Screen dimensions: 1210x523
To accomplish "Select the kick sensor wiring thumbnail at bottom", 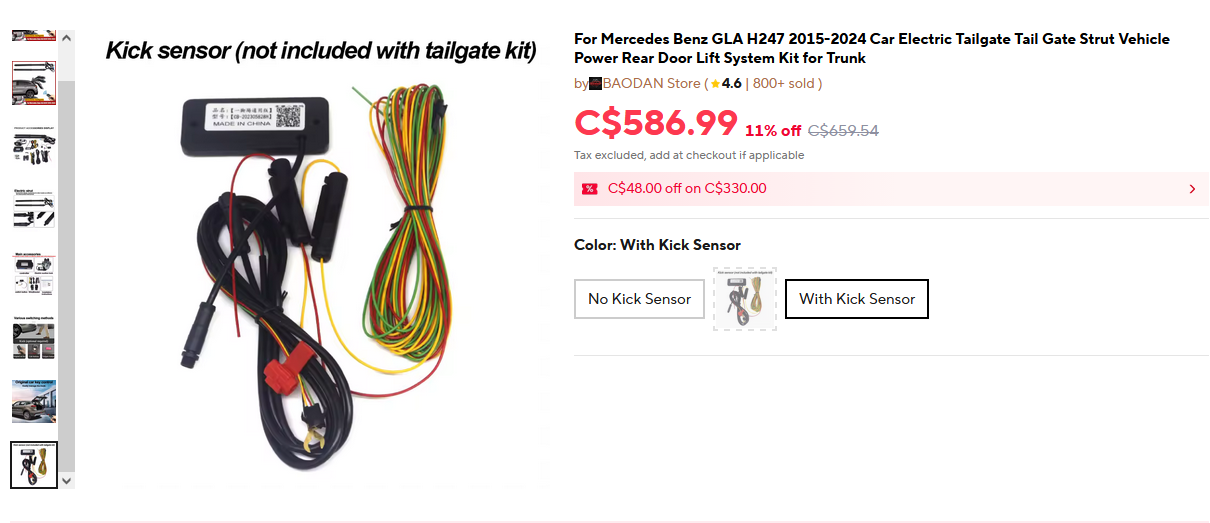I will (34, 465).
